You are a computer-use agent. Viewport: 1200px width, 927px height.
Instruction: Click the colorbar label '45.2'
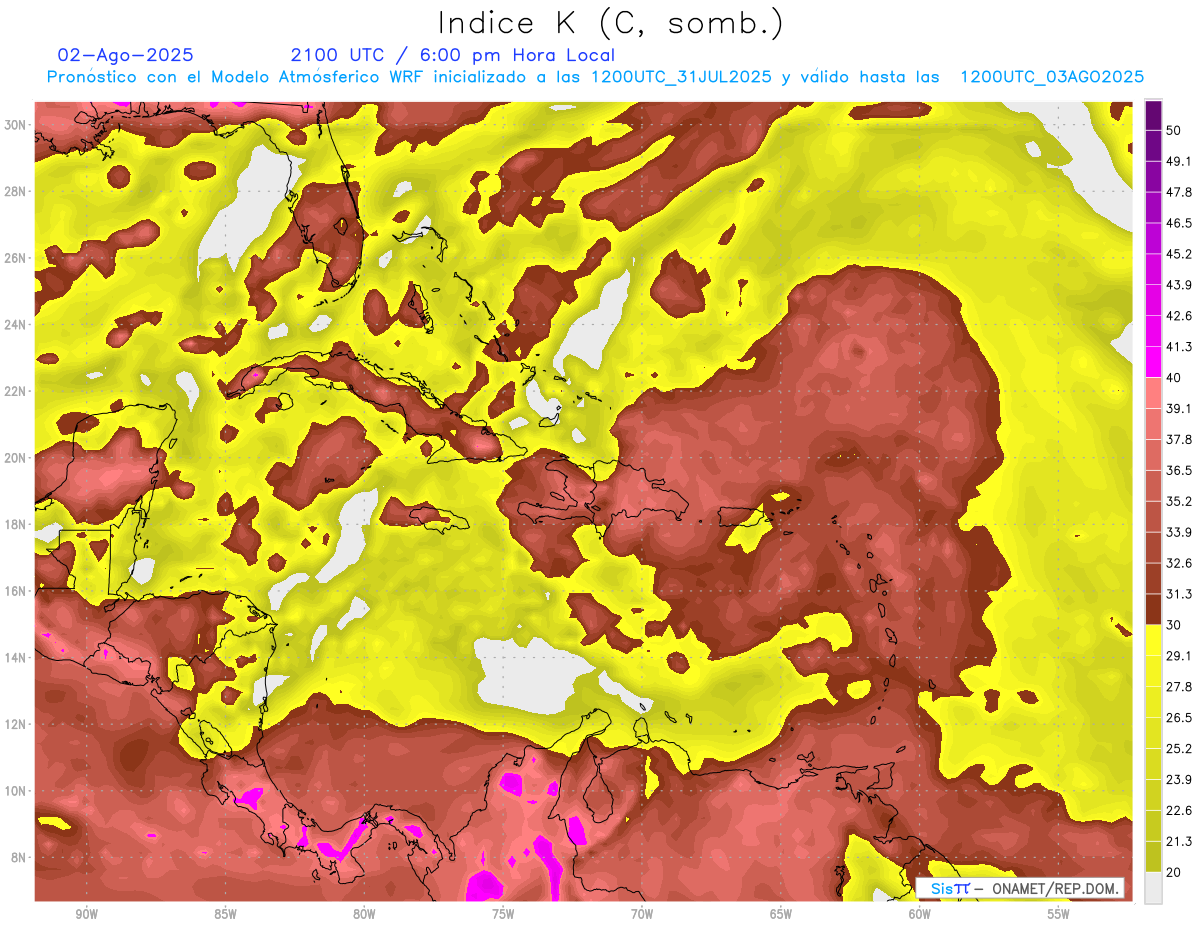tap(1179, 254)
